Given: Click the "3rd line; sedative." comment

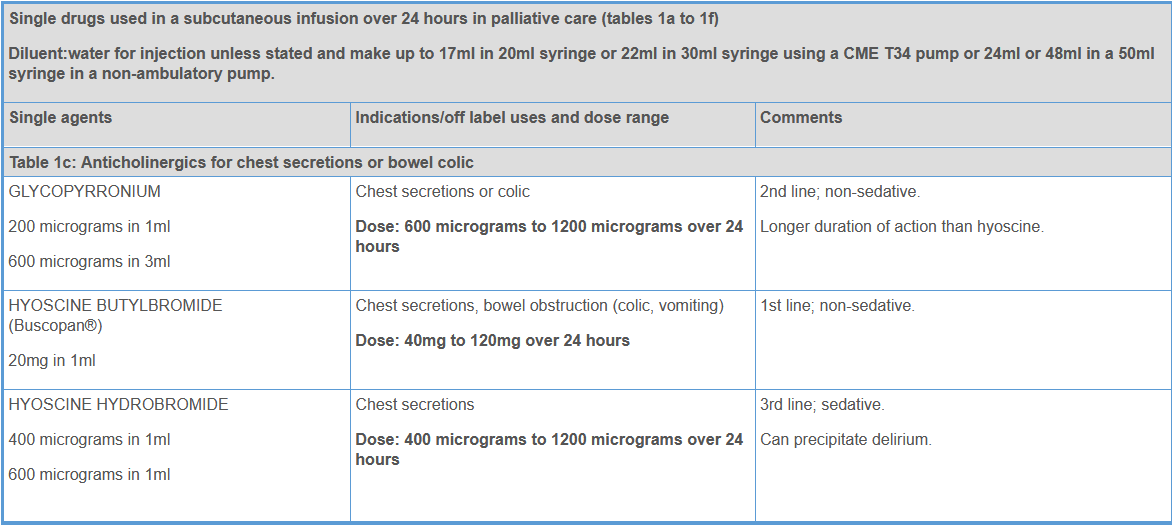Looking at the screenshot, I should click(822, 405).
